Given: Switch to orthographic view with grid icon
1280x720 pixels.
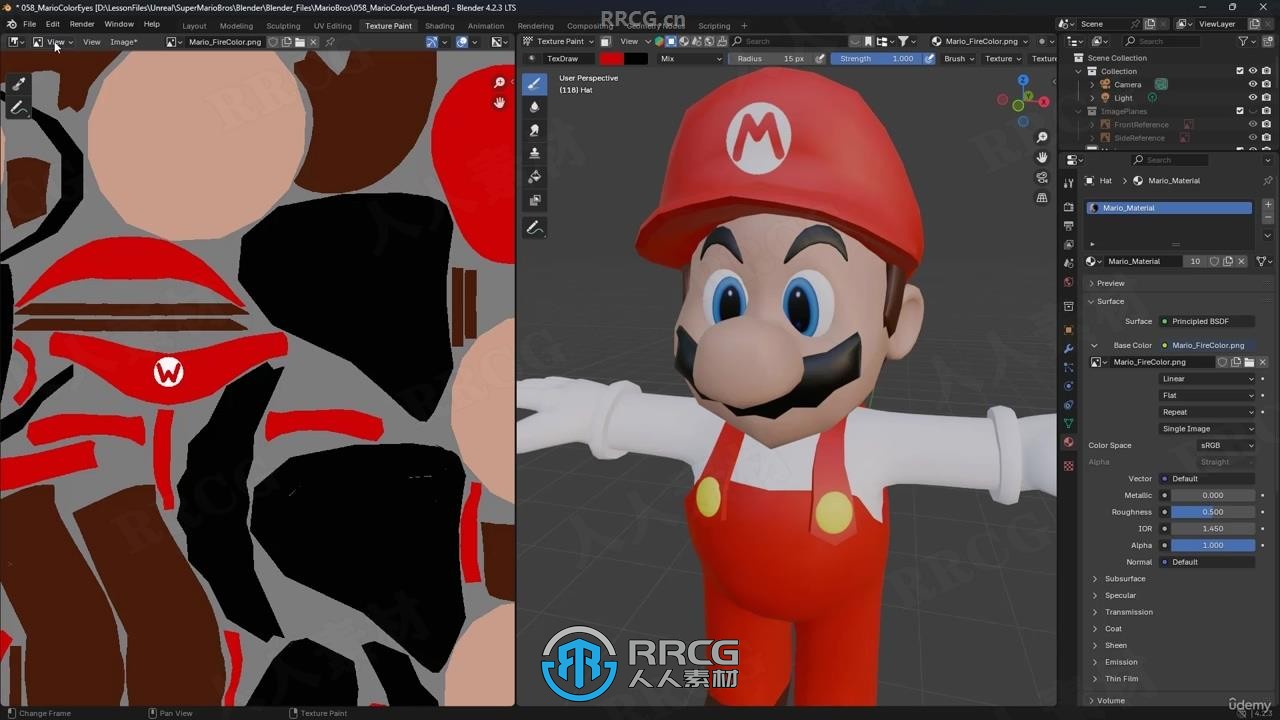Looking at the screenshot, I should (x=1042, y=198).
